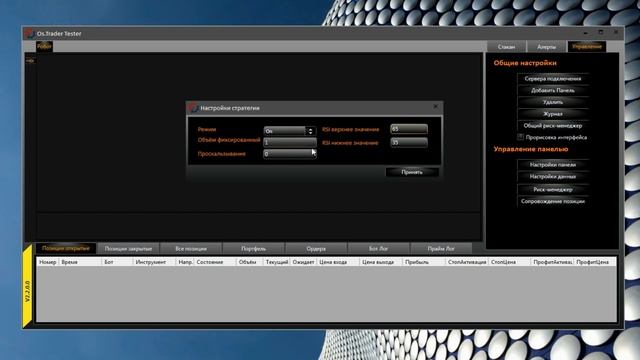Image resolution: width=640 pixels, height=360 pixels.
Task: Open Настройки панели
Action: 553,164
